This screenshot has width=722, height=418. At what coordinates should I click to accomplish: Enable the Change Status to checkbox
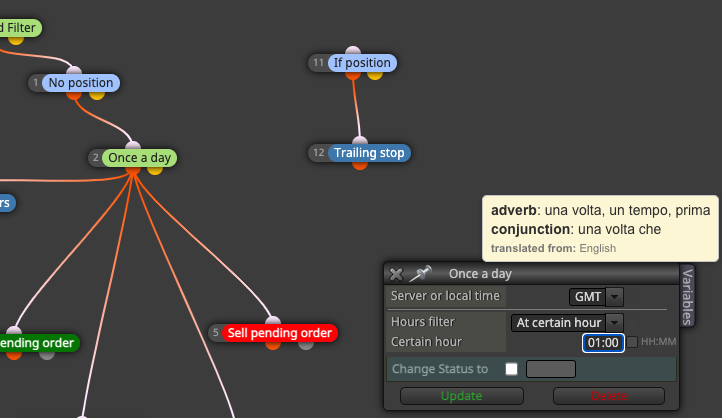511,369
